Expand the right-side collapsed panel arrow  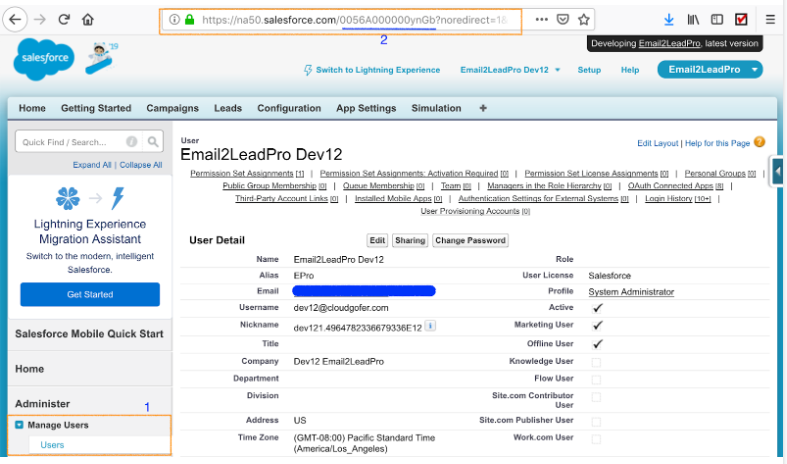777,171
